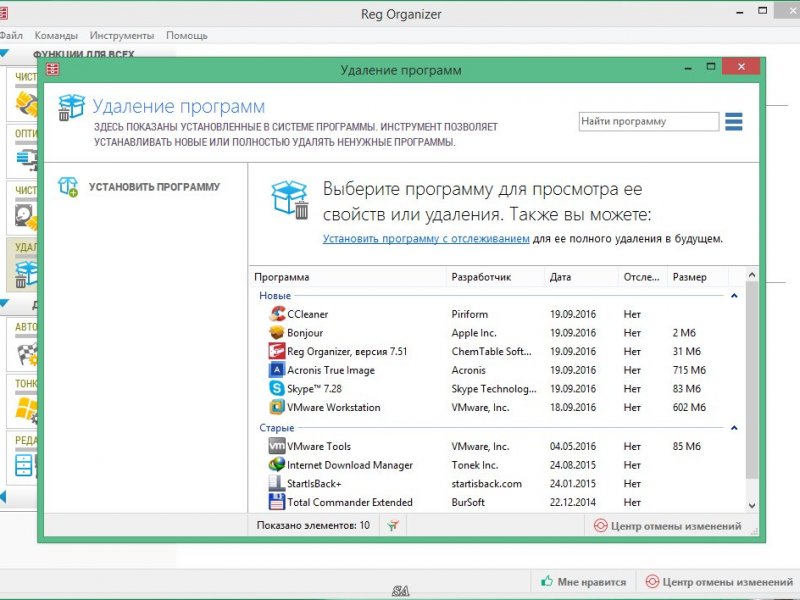Click the 715 Мб size cell
The width and height of the screenshot is (800, 600).
[x=689, y=370]
